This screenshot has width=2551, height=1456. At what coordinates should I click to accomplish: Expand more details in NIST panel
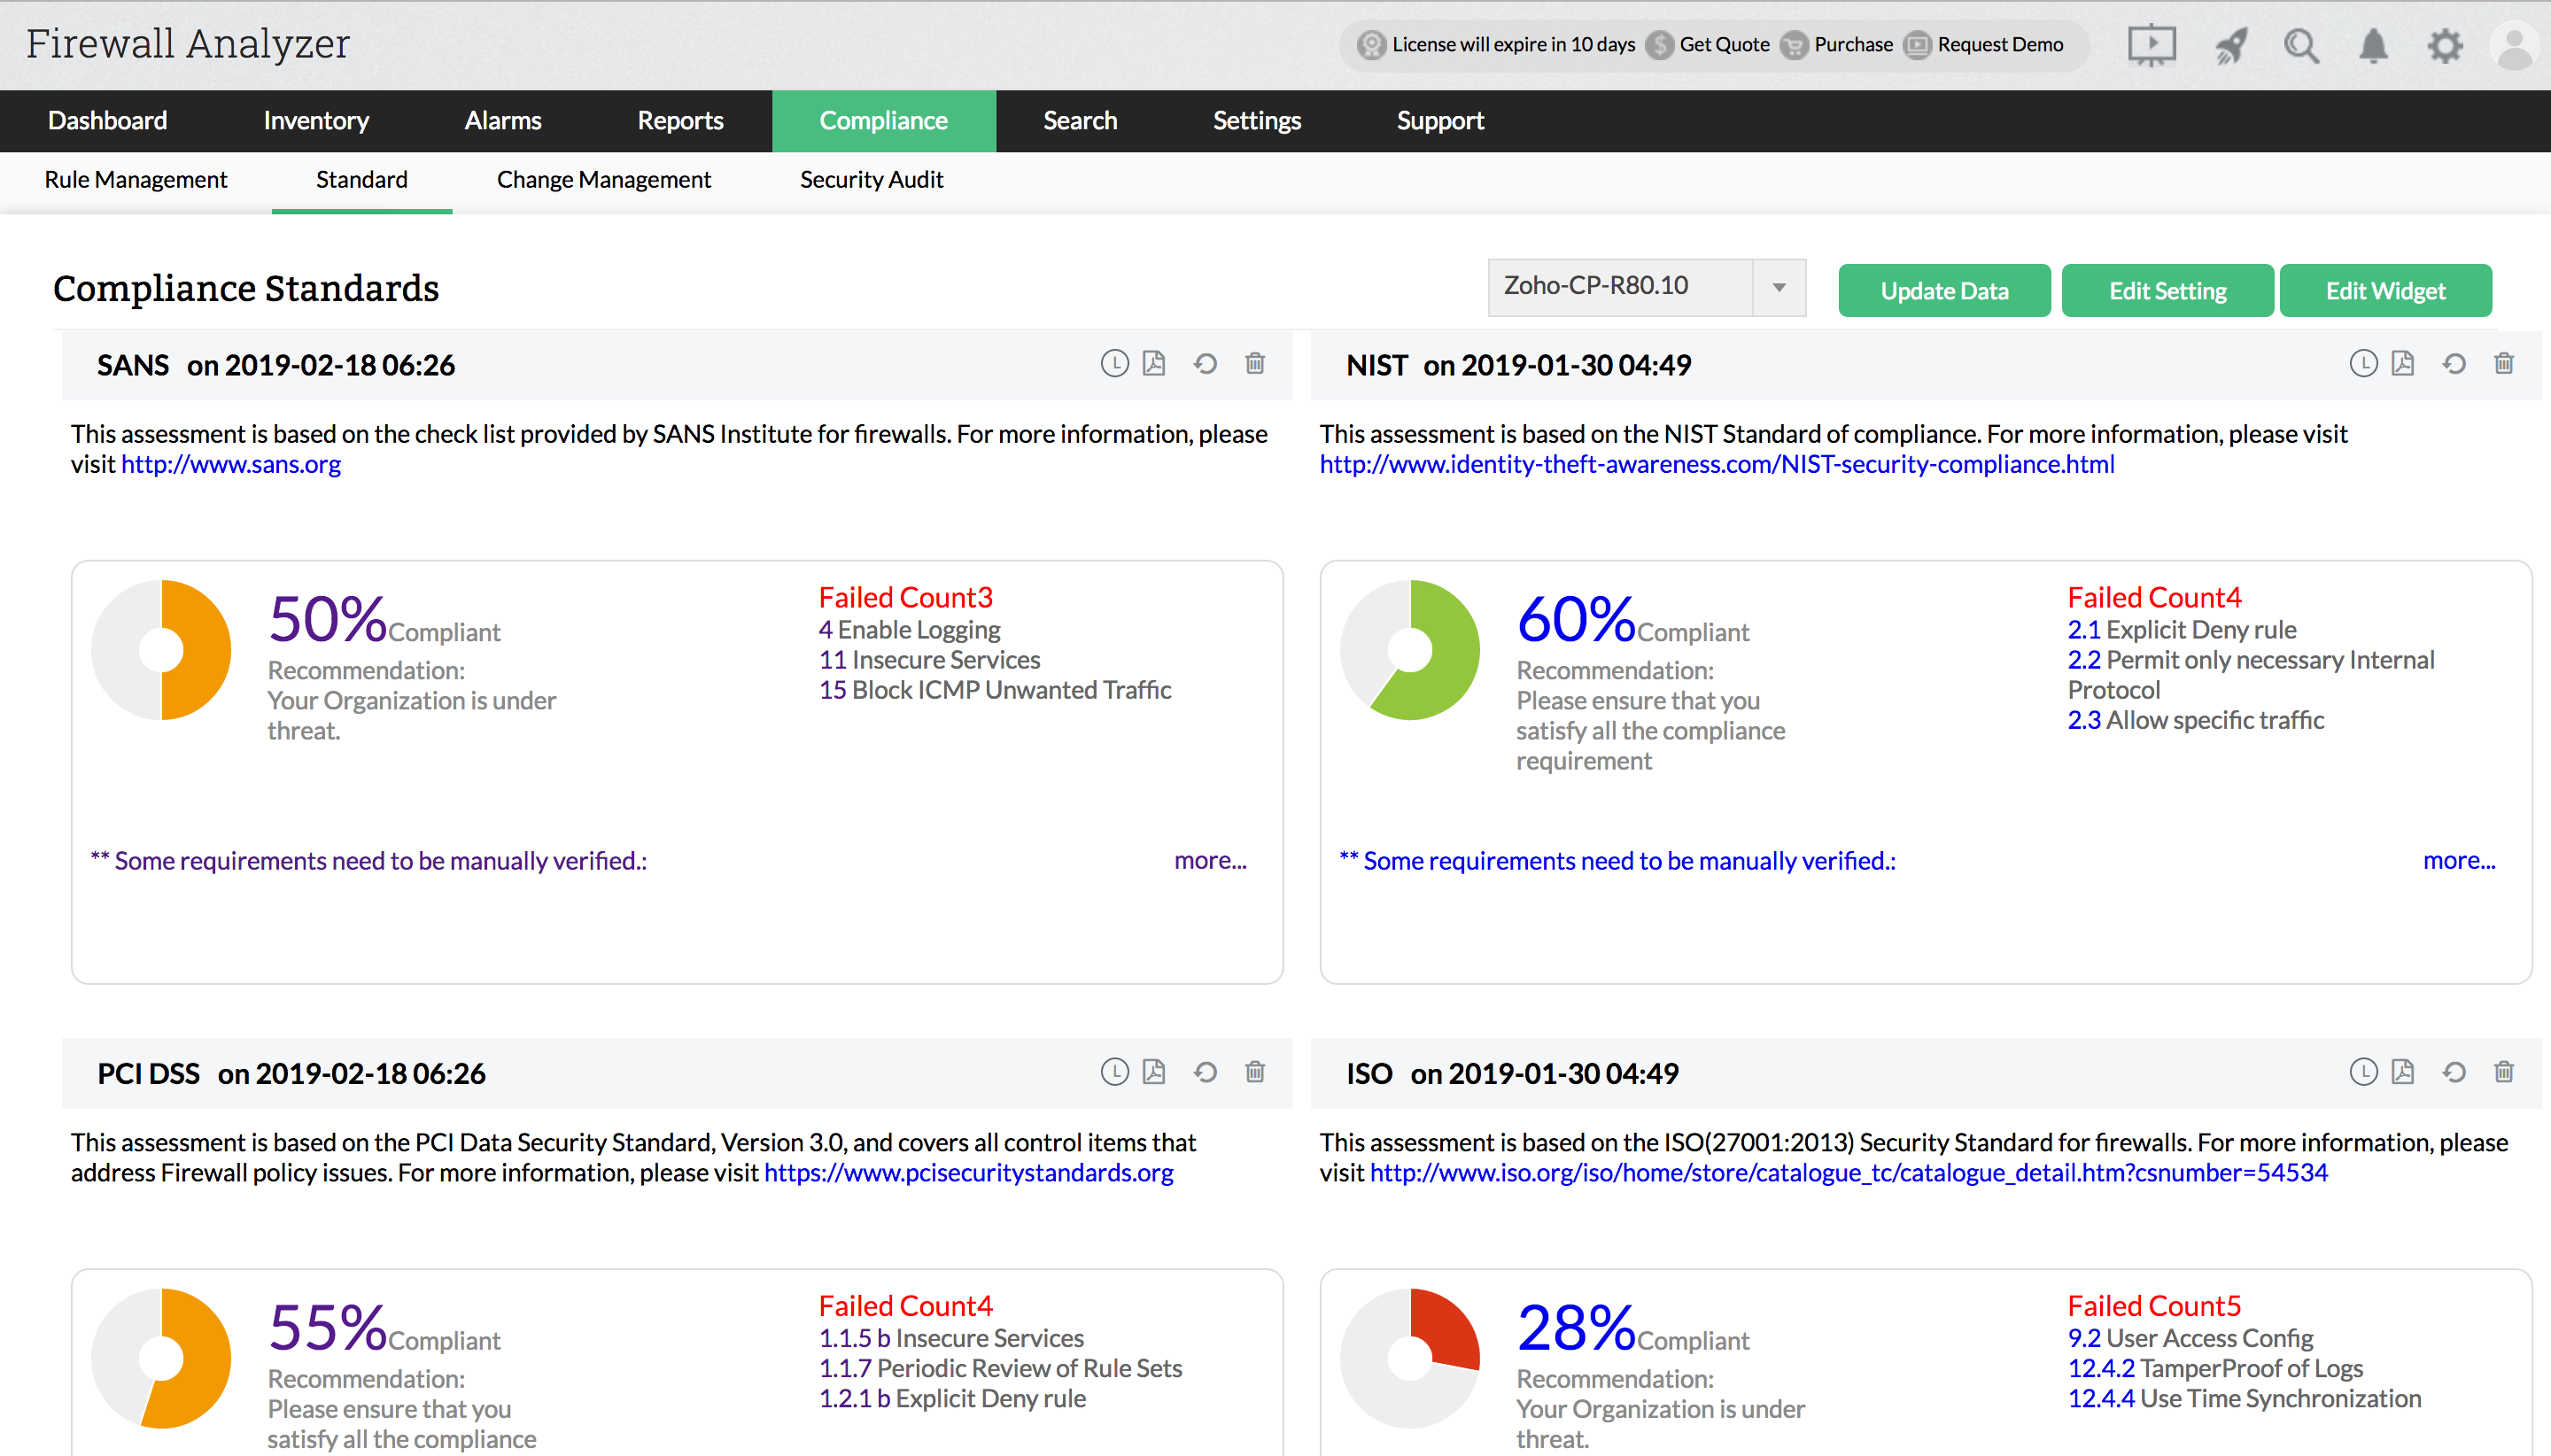click(2458, 860)
